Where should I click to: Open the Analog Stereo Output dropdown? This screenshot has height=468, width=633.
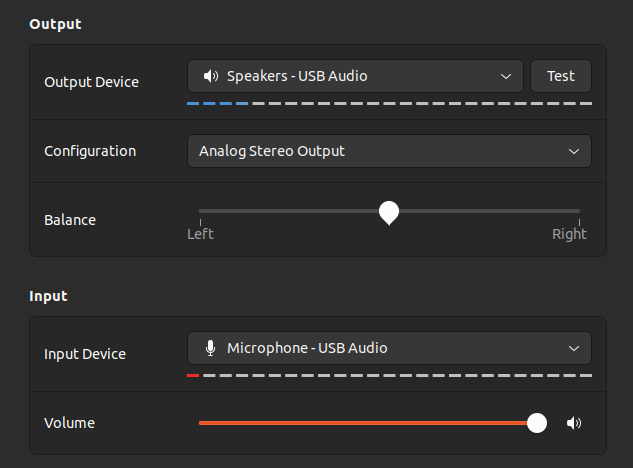[x=389, y=151]
